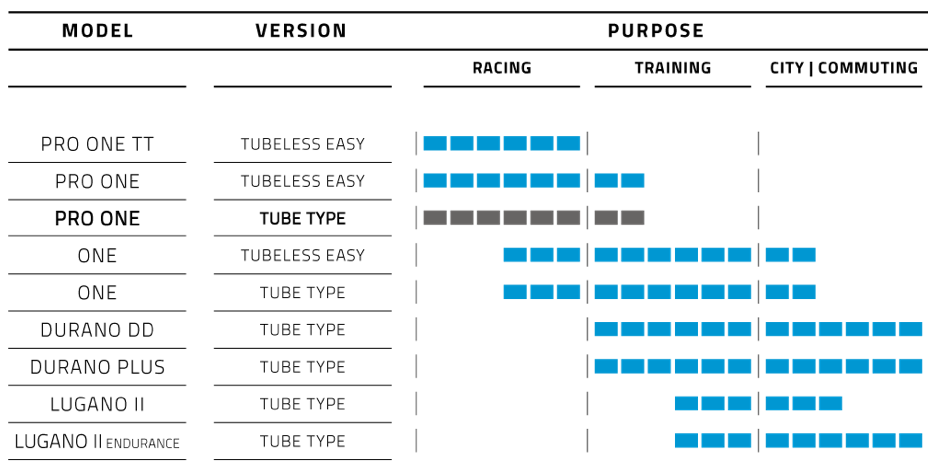This screenshot has width=940, height=472.
Task: Click DURANO PLUS's training bar
Action: pyautogui.click(x=673, y=366)
